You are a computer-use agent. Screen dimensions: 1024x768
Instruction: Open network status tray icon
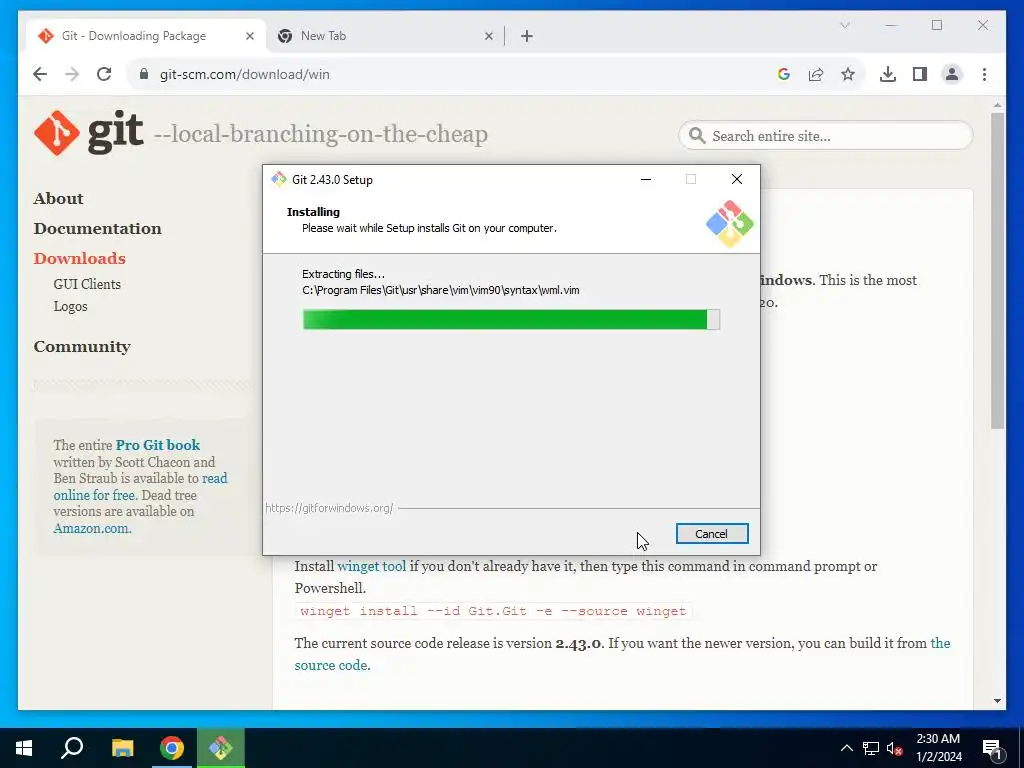click(x=871, y=748)
